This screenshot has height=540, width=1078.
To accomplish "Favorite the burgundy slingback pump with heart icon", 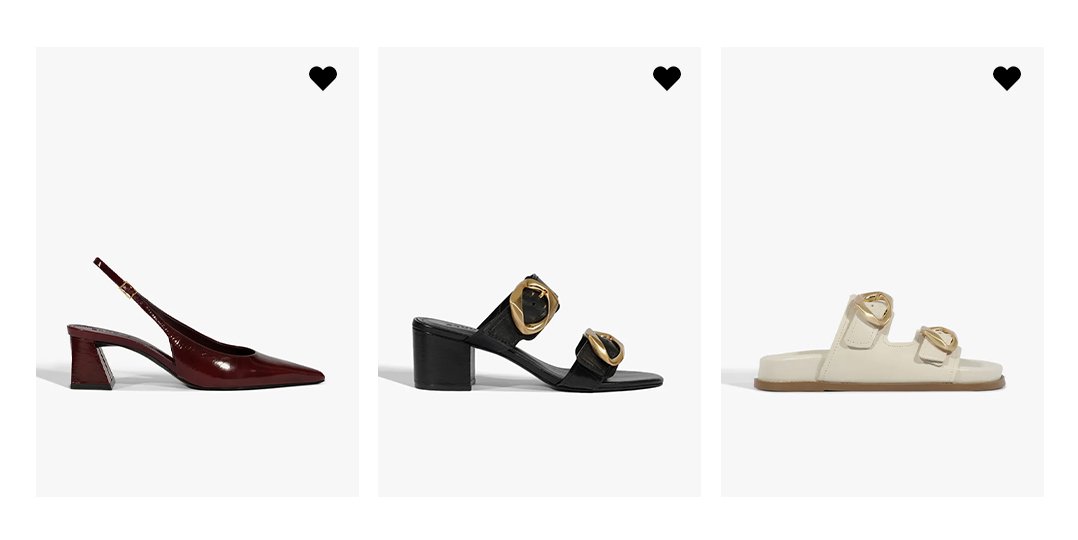I will tap(322, 78).
